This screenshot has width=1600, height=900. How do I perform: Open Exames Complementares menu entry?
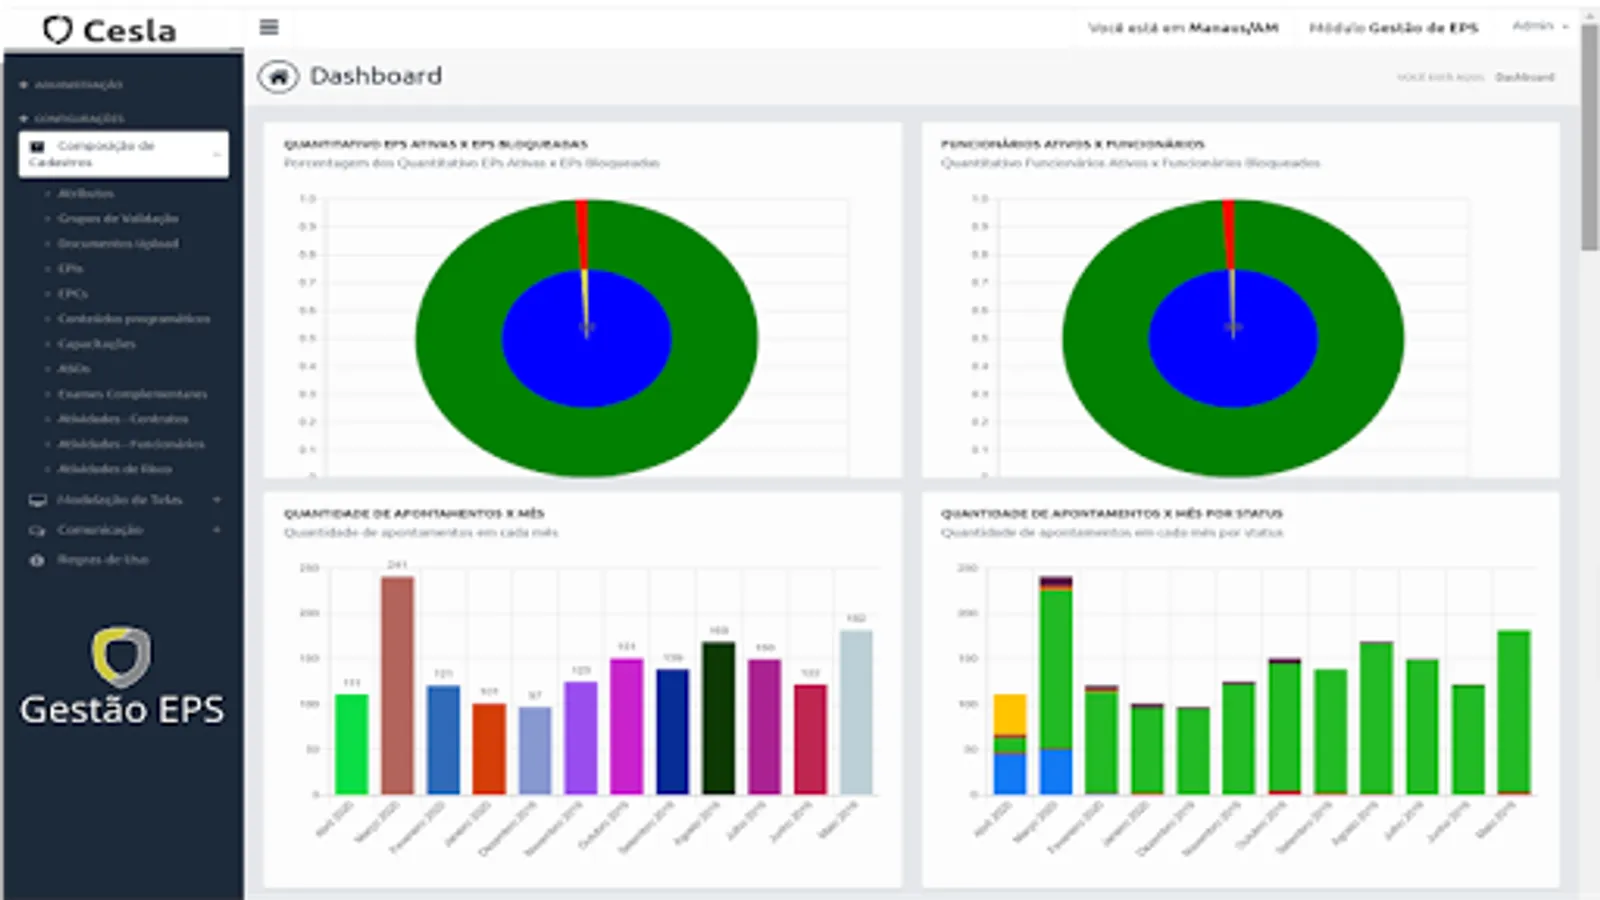click(x=132, y=394)
